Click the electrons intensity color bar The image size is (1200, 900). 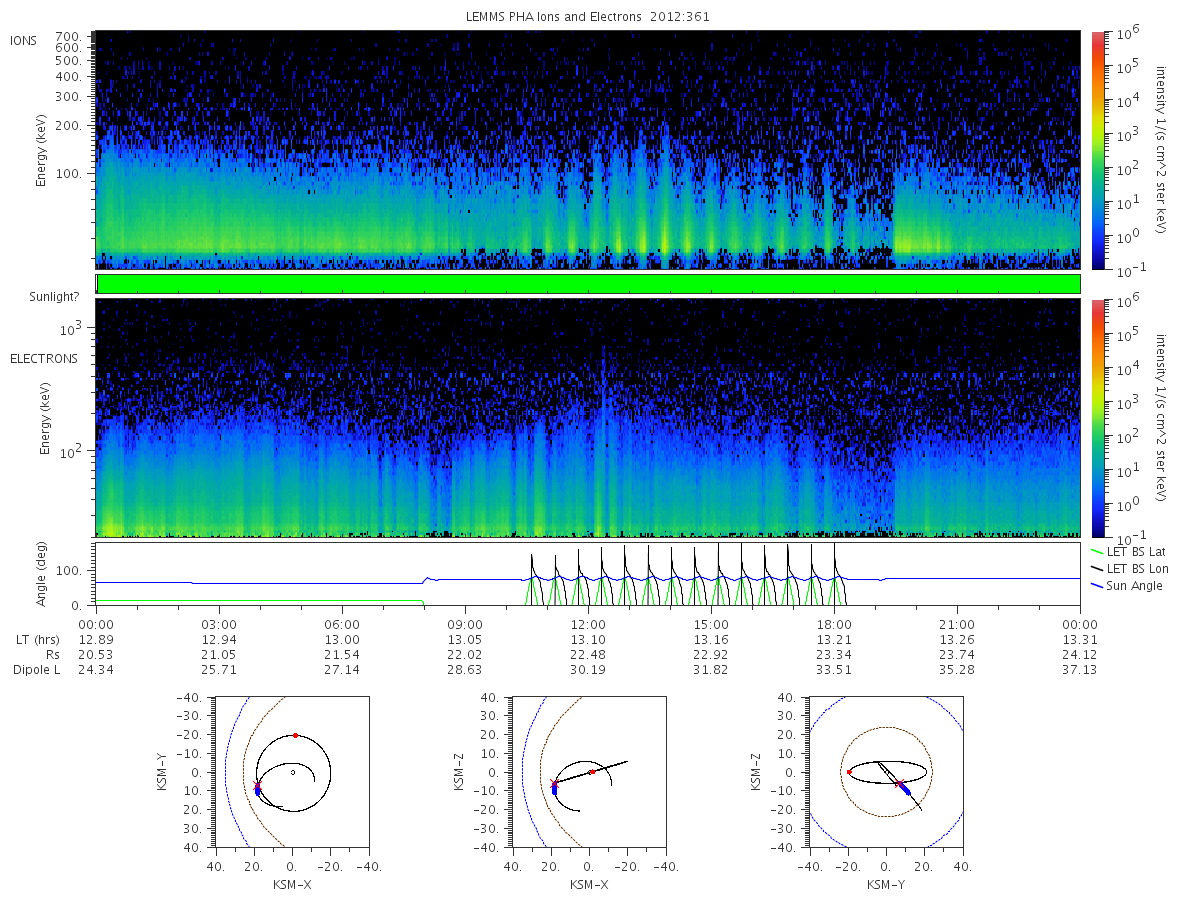[1097, 417]
